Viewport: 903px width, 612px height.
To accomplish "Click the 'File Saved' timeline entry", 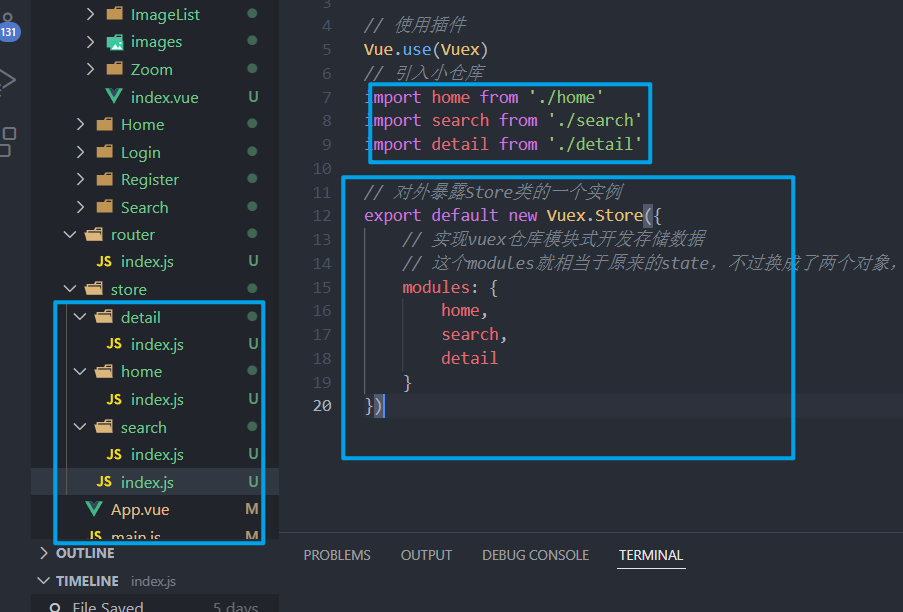I will point(108,607).
